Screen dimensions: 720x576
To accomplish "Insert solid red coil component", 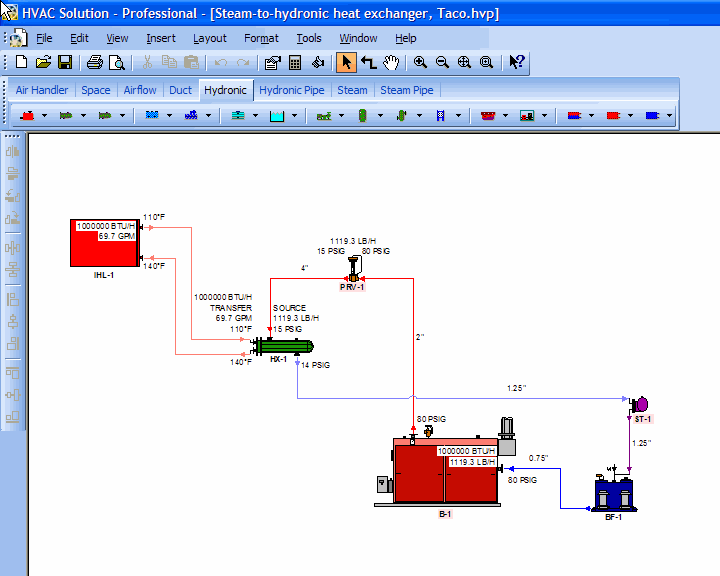I will [x=613, y=116].
